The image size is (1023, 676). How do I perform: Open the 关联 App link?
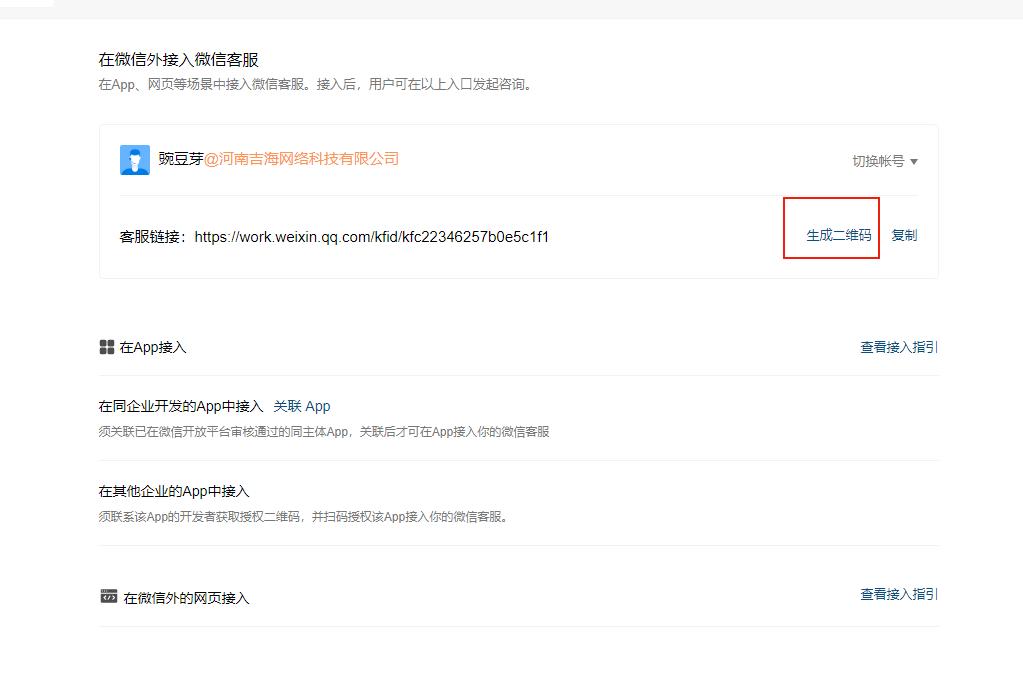302,406
